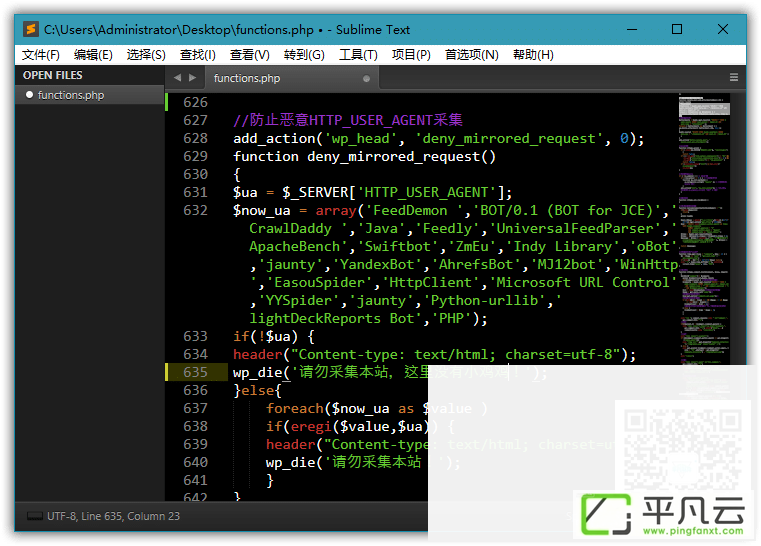The image size is (761, 546).
Task: Open the 选择(S) menu
Action: point(146,55)
